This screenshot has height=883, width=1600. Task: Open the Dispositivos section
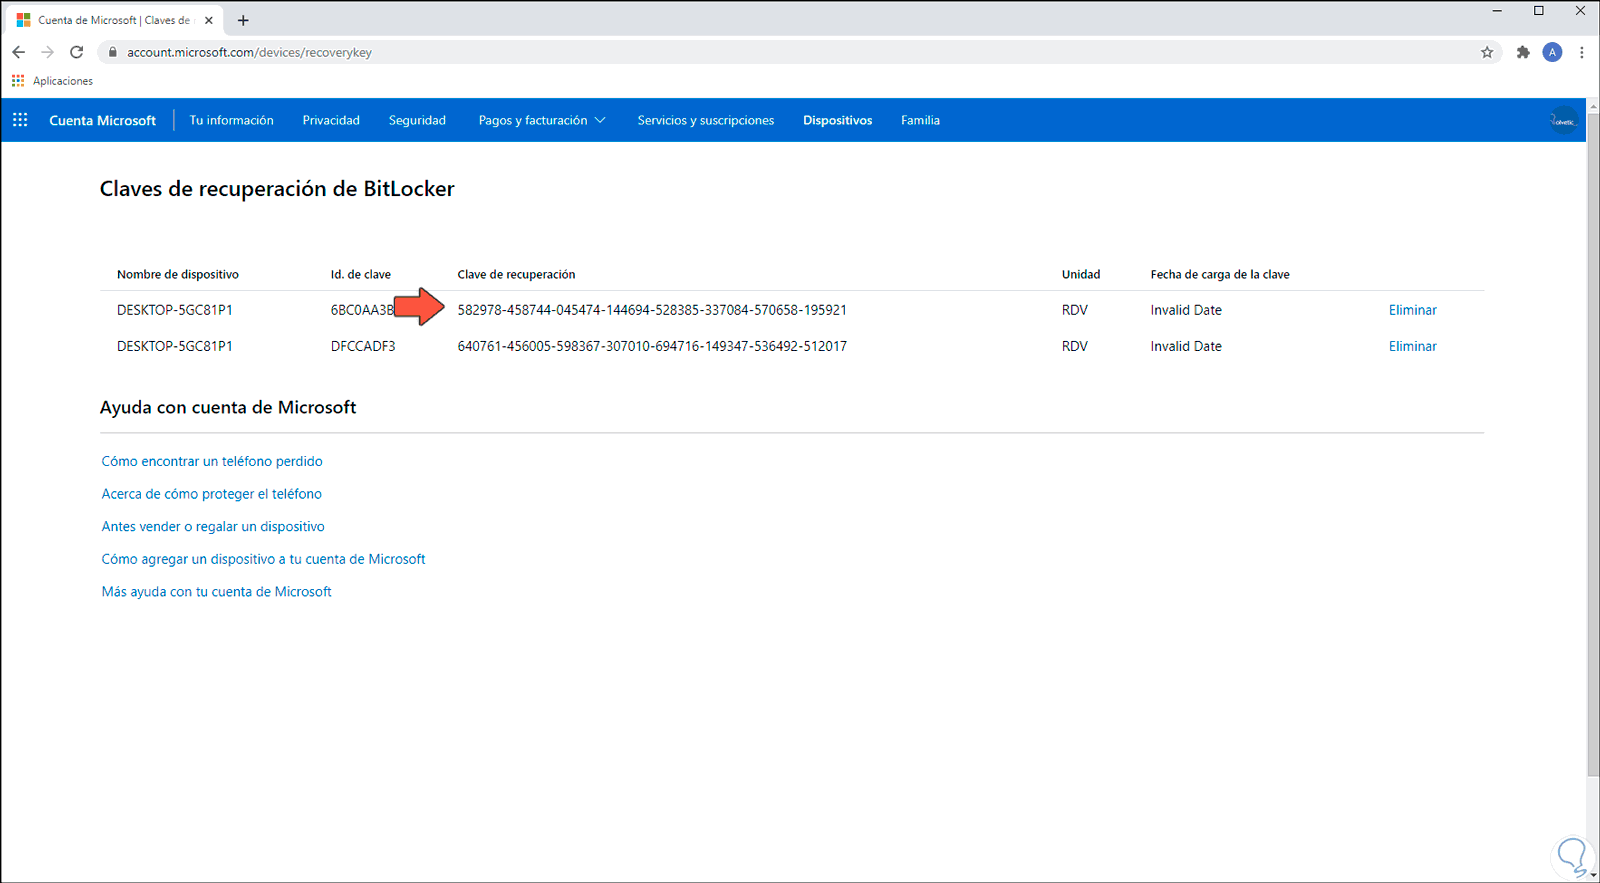(838, 120)
